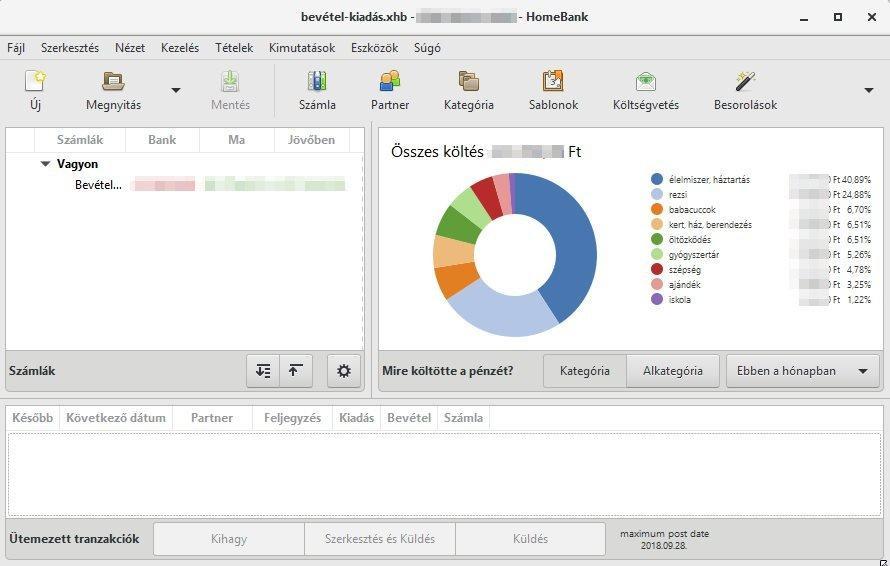Click the Kiadás column header
The image size is (890, 566).
[x=356, y=418]
